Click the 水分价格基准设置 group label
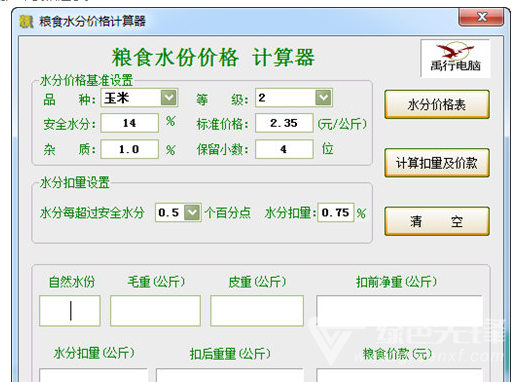522x382 pixels. (86, 81)
